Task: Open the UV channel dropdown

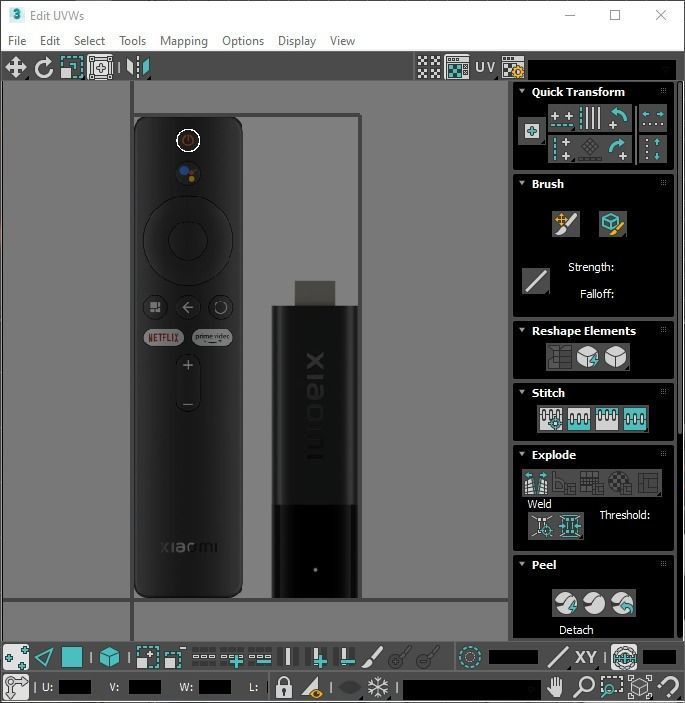Action: point(485,67)
